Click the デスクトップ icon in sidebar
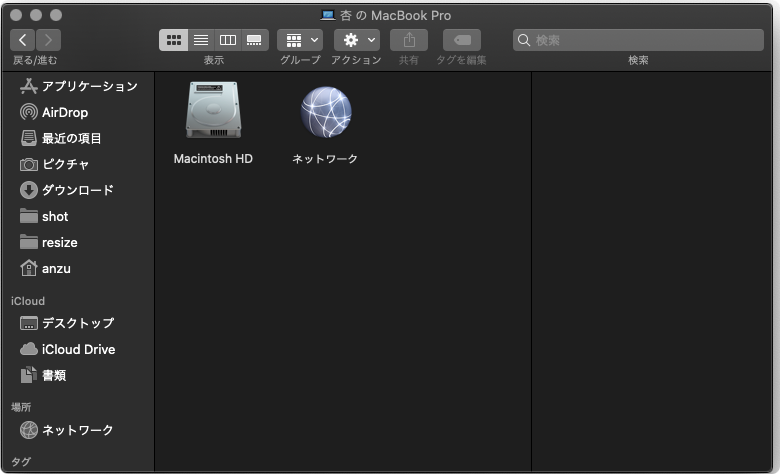Image resolution: width=780 pixels, height=474 pixels. click(x=29, y=323)
